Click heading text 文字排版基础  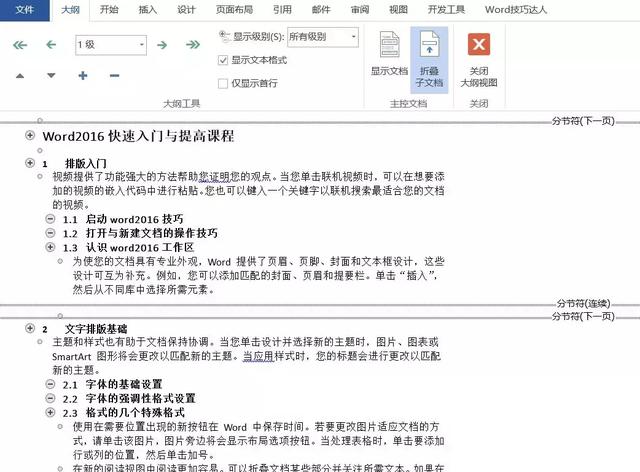(96, 329)
